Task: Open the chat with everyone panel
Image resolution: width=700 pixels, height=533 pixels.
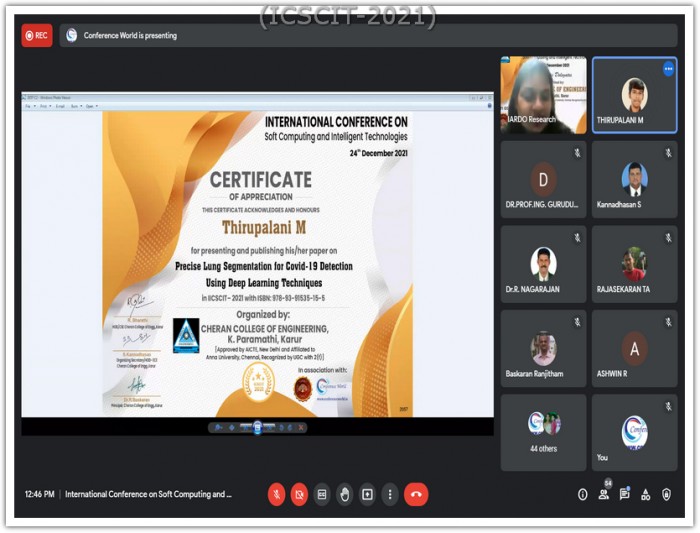Action: [625, 494]
